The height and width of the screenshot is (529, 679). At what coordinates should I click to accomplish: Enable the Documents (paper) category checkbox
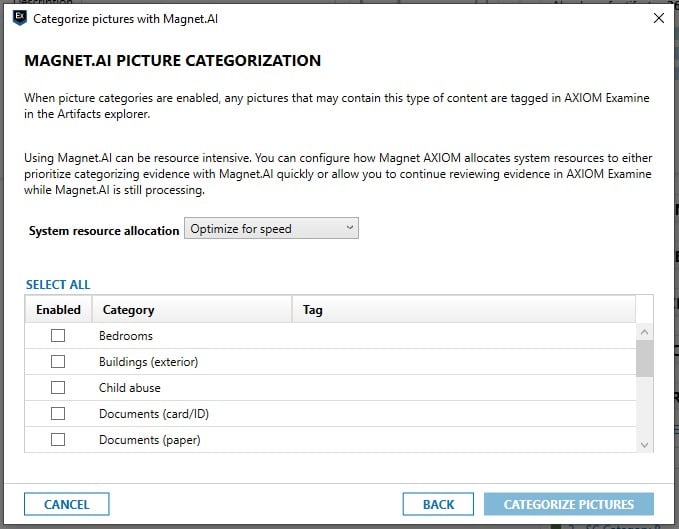(x=58, y=439)
